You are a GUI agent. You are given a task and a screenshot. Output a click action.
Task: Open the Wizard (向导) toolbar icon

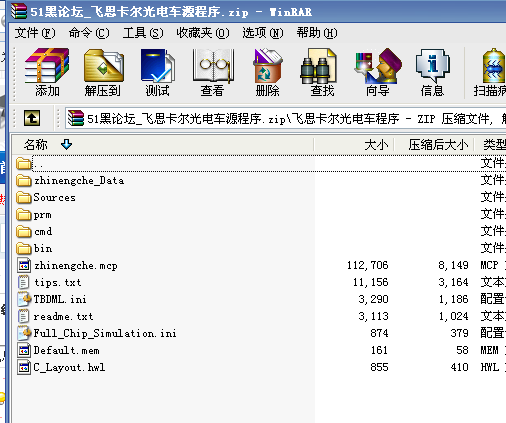pyautogui.click(x=378, y=65)
